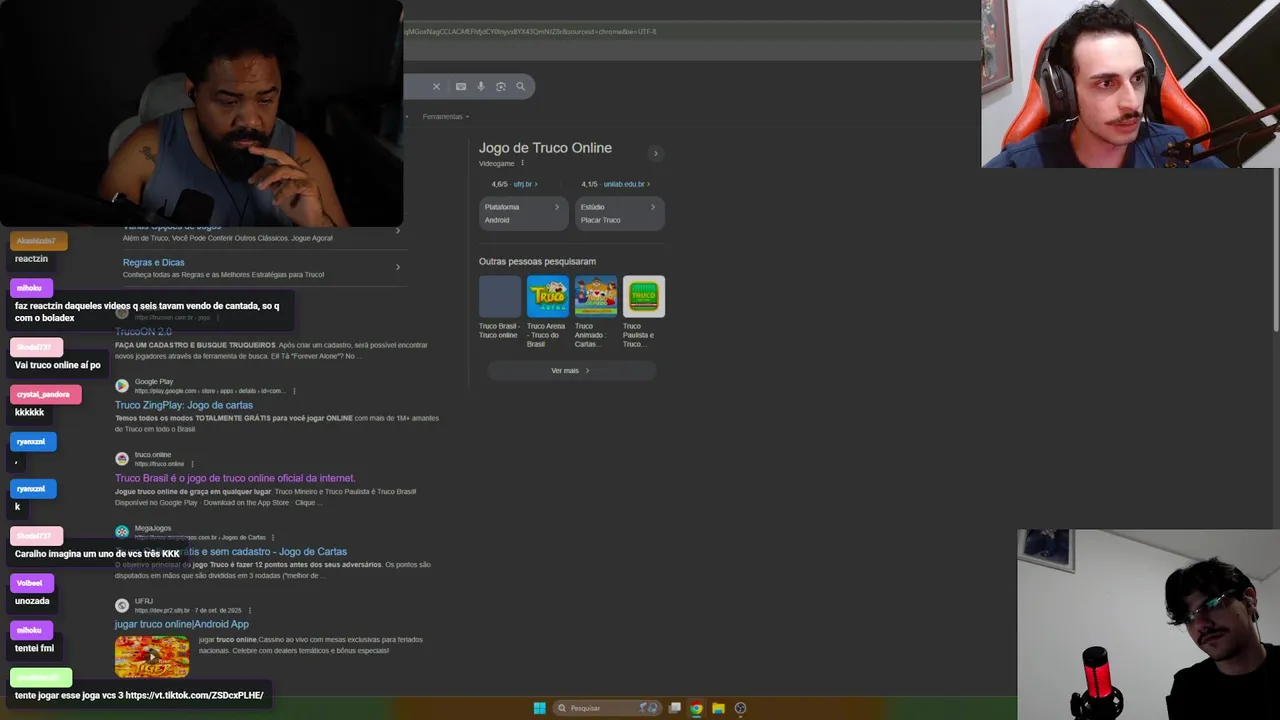Open Truco Brasil - Truco online thumbnail
The width and height of the screenshot is (1280, 720).
[500, 296]
